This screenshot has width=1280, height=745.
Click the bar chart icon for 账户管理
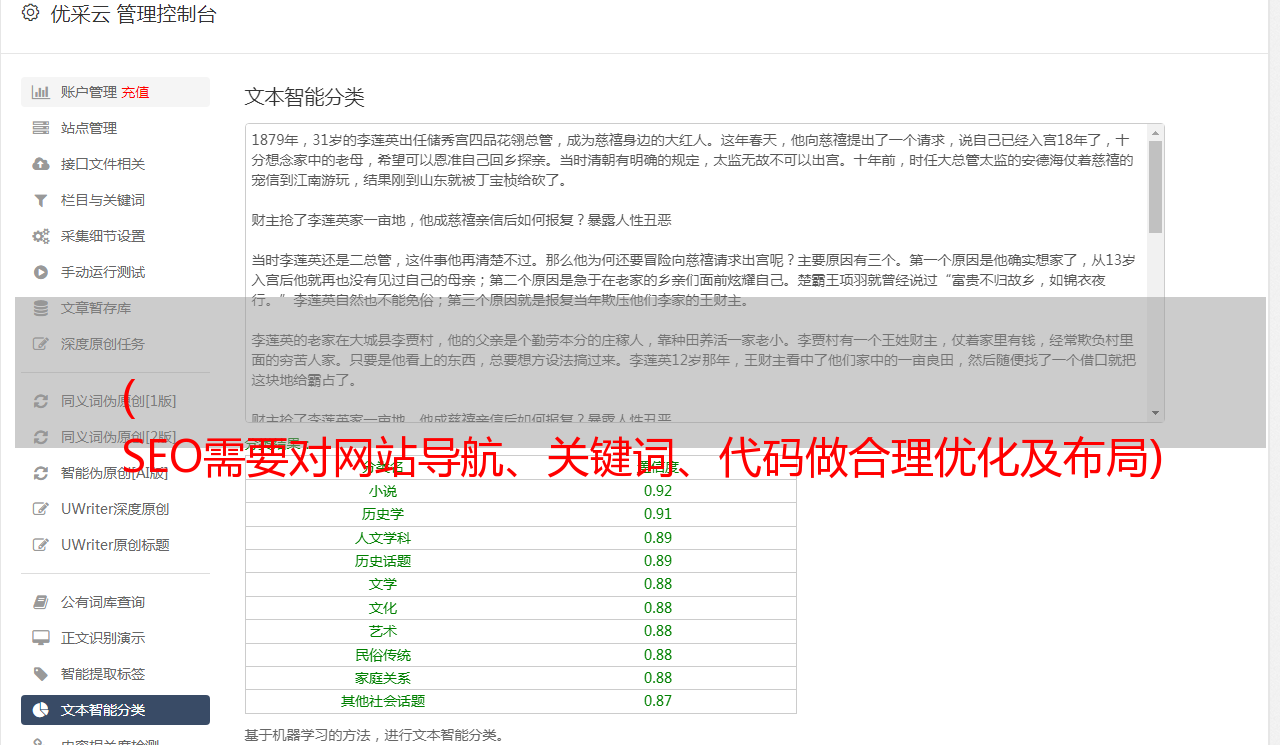pos(40,92)
